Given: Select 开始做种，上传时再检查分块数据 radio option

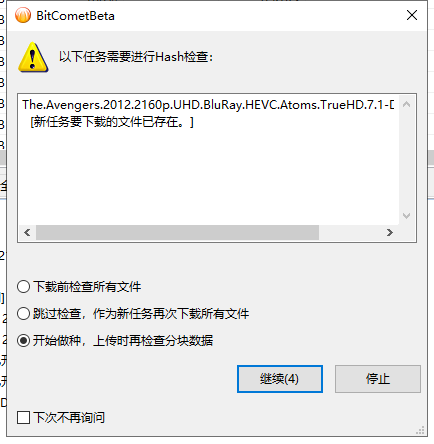Looking at the screenshot, I should pyautogui.click(x=23, y=341).
